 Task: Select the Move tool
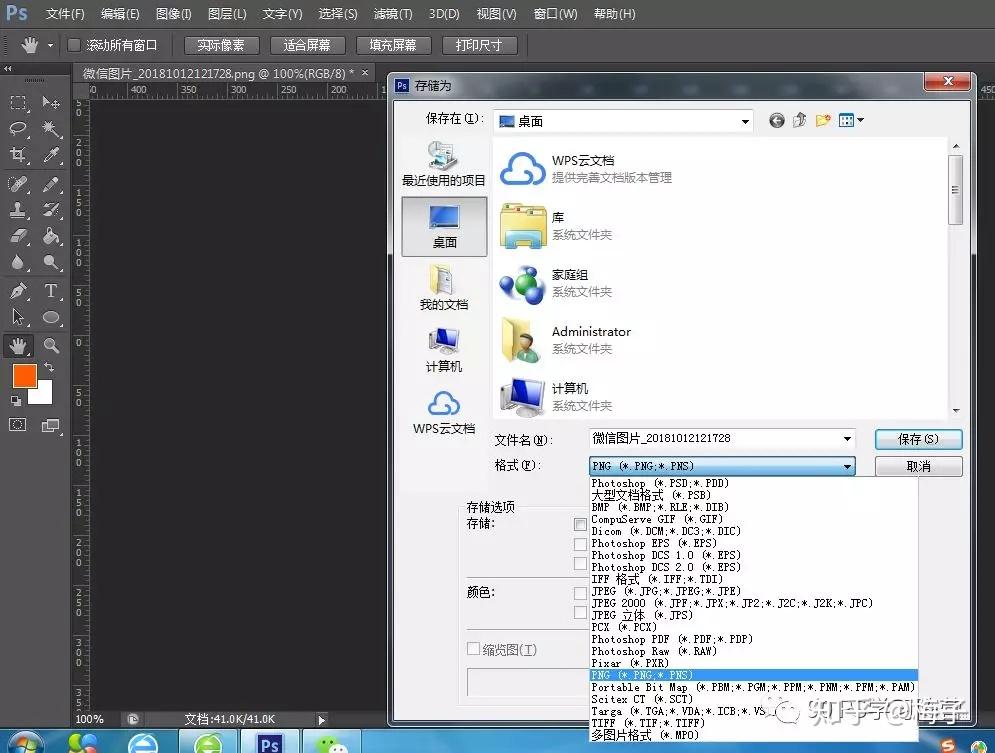pos(51,103)
